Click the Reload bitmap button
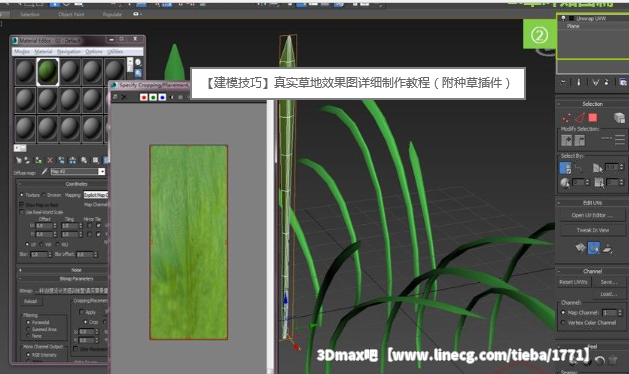 (30, 301)
